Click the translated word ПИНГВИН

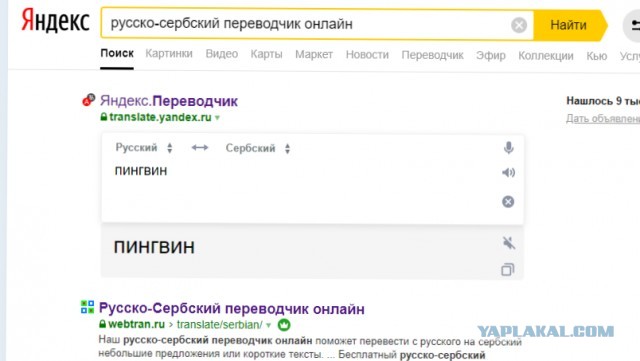tap(154, 247)
